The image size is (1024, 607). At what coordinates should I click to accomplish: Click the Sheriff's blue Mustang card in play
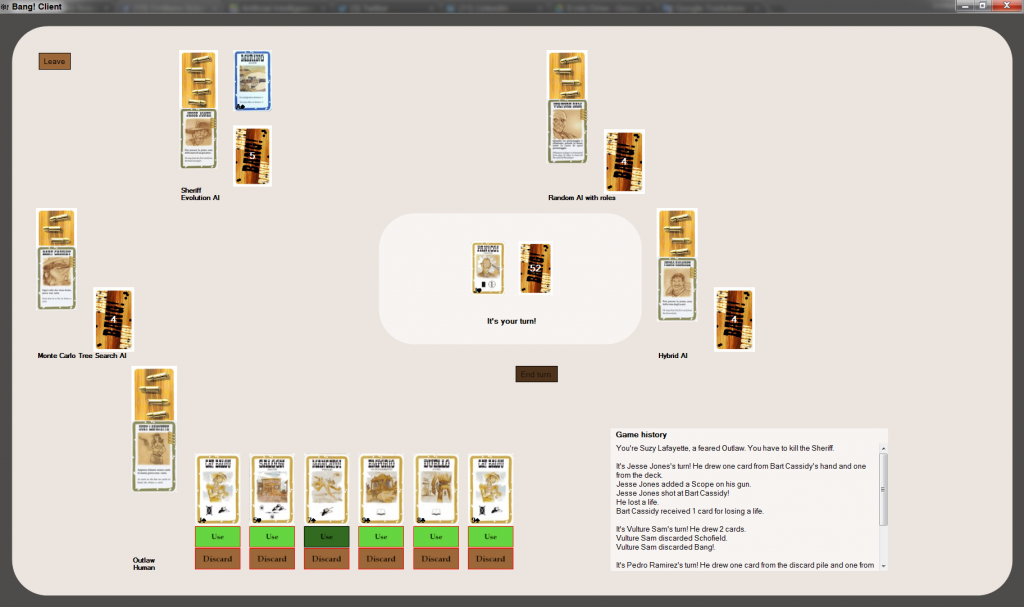[253, 80]
